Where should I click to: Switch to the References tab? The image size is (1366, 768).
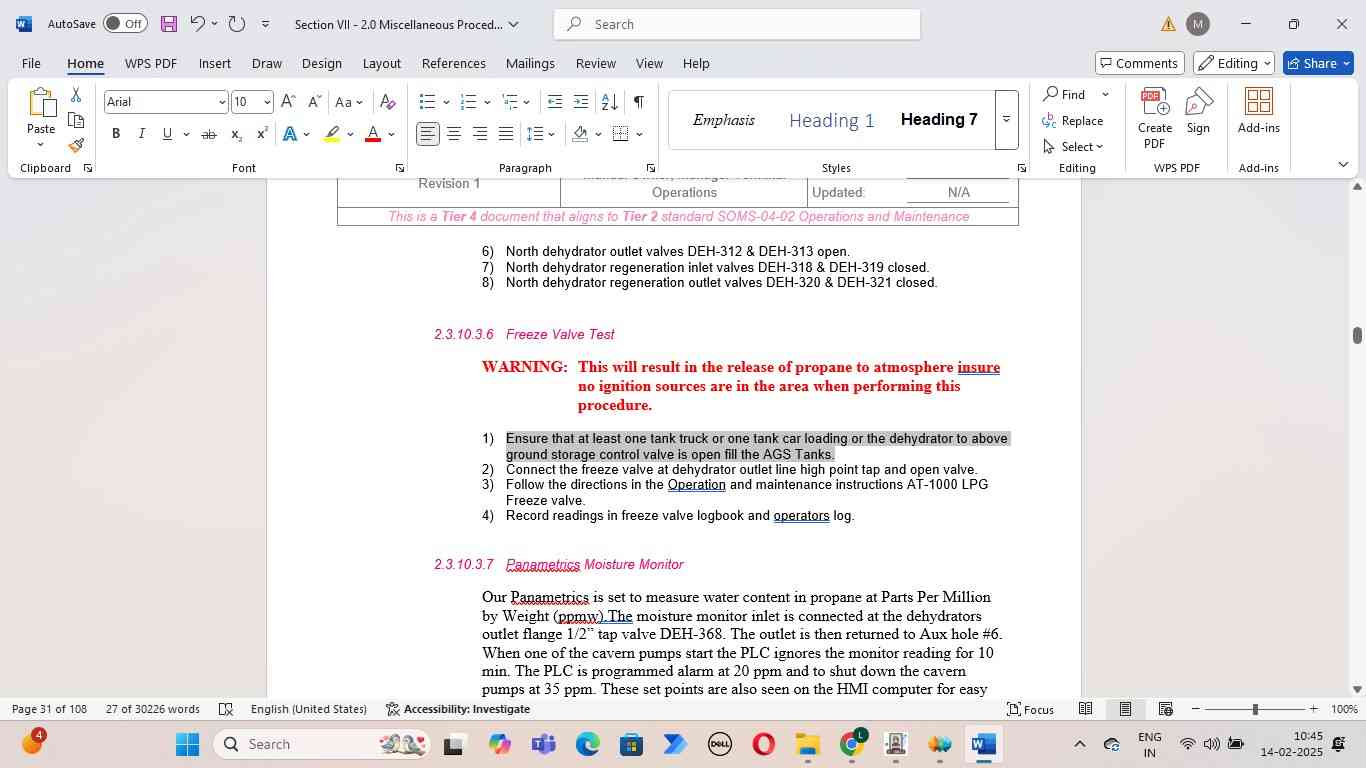tap(454, 63)
